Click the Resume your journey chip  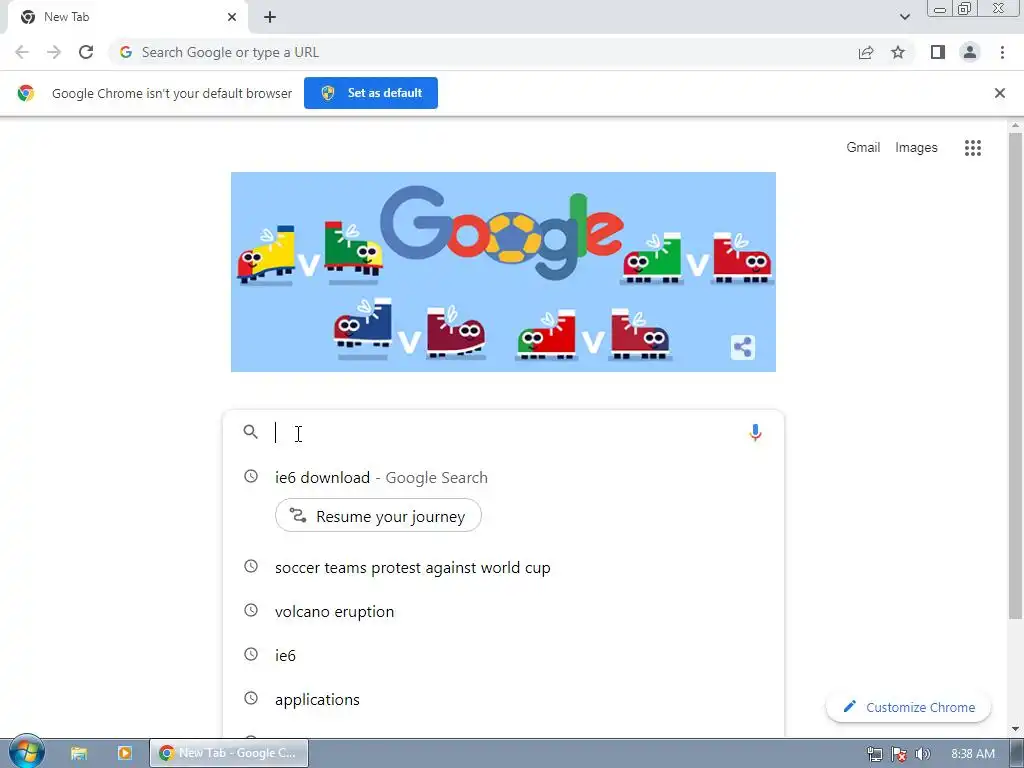coord(378,516)
